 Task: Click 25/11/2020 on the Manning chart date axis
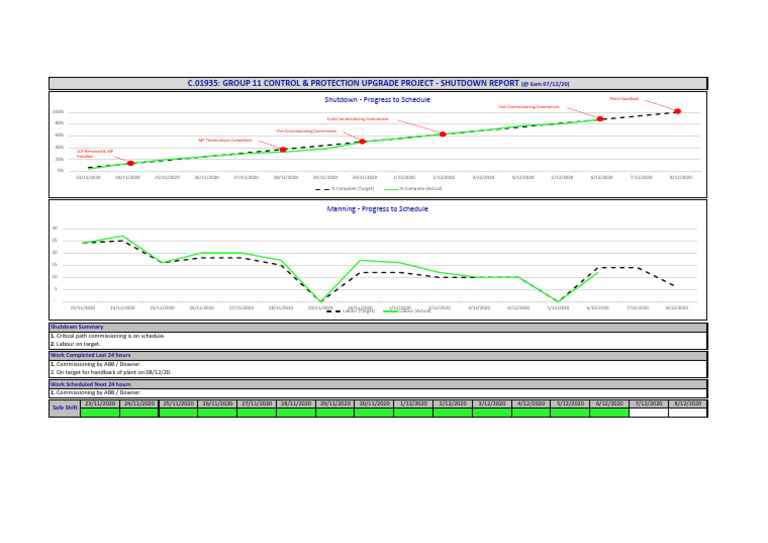coord(162,308)
